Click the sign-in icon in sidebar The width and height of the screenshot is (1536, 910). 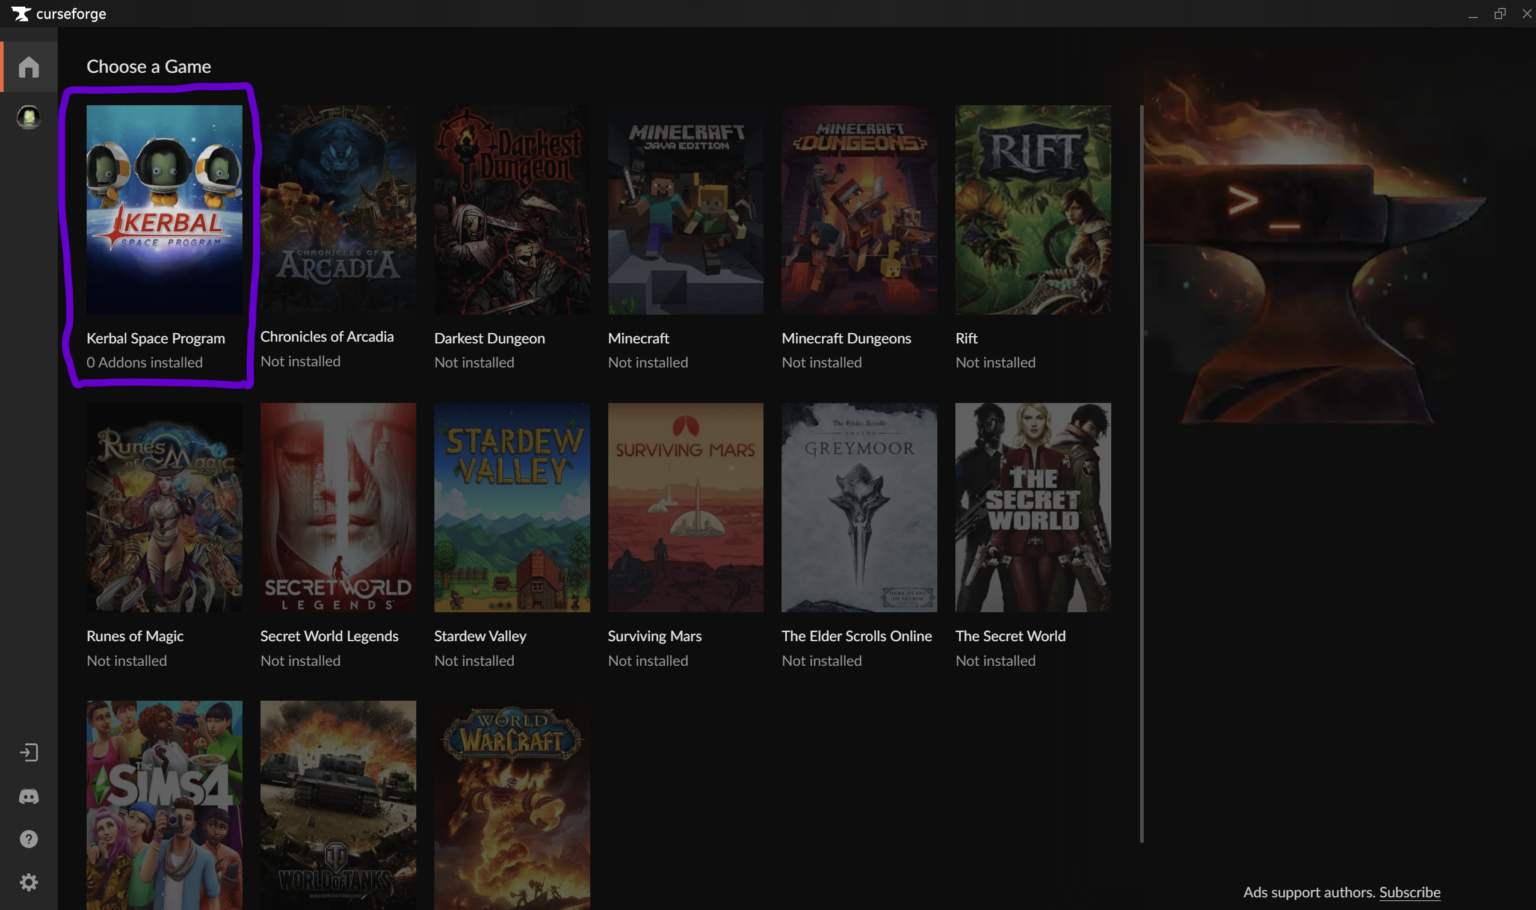(29, 753)
